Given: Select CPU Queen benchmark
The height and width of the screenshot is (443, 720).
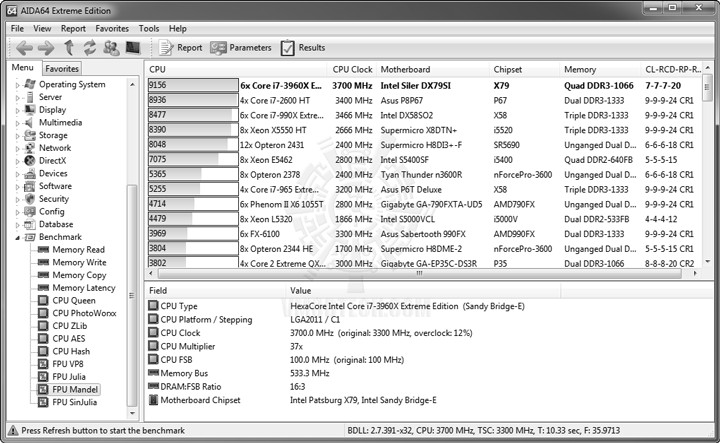Looking at the screenshot, I should 74,301.
